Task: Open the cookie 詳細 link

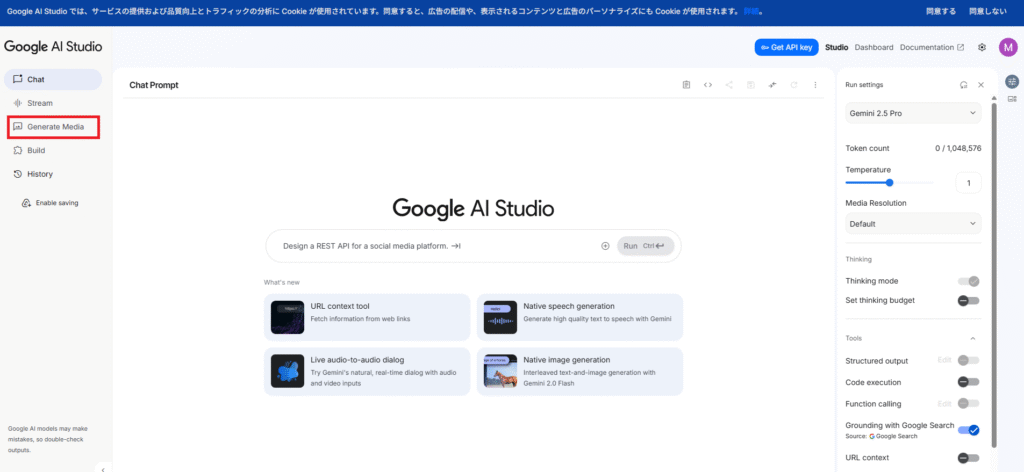Action: tap(750, 12)
